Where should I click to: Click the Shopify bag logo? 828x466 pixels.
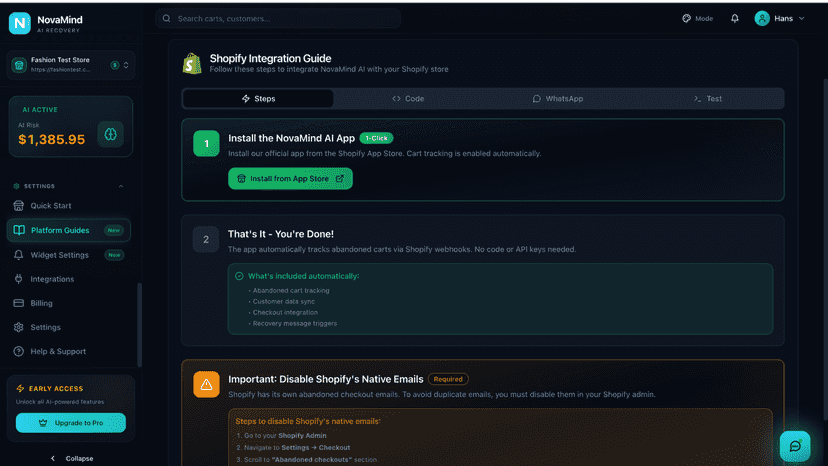pyautogui.click(x=192, y=63)
